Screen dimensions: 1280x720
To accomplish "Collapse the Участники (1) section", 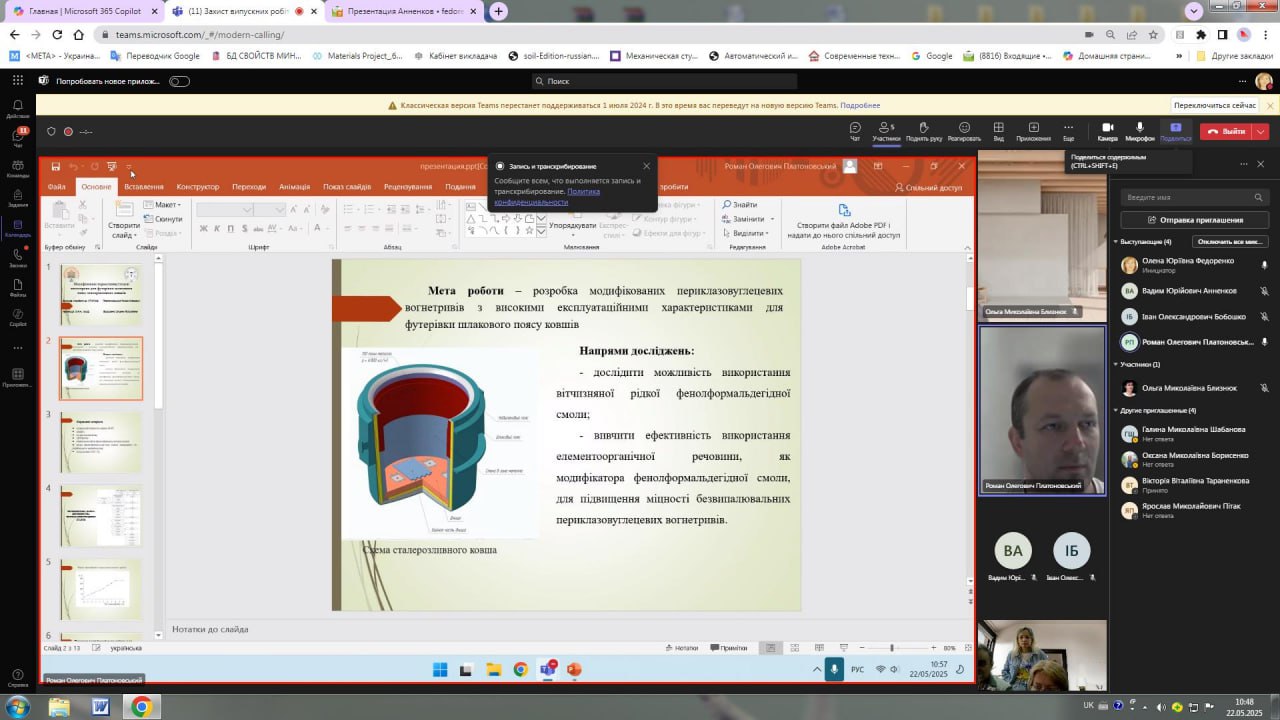I will pos(1116,364).
